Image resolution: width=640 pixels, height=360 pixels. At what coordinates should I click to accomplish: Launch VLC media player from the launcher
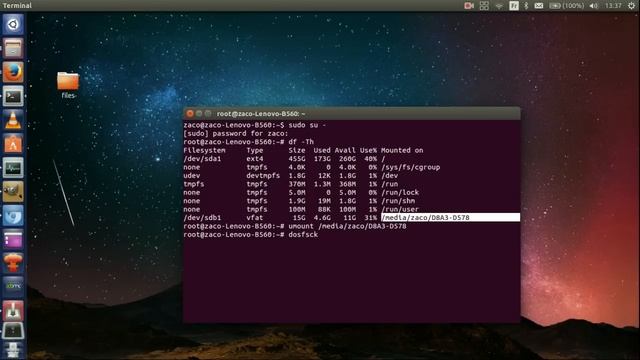pos(13,120)
